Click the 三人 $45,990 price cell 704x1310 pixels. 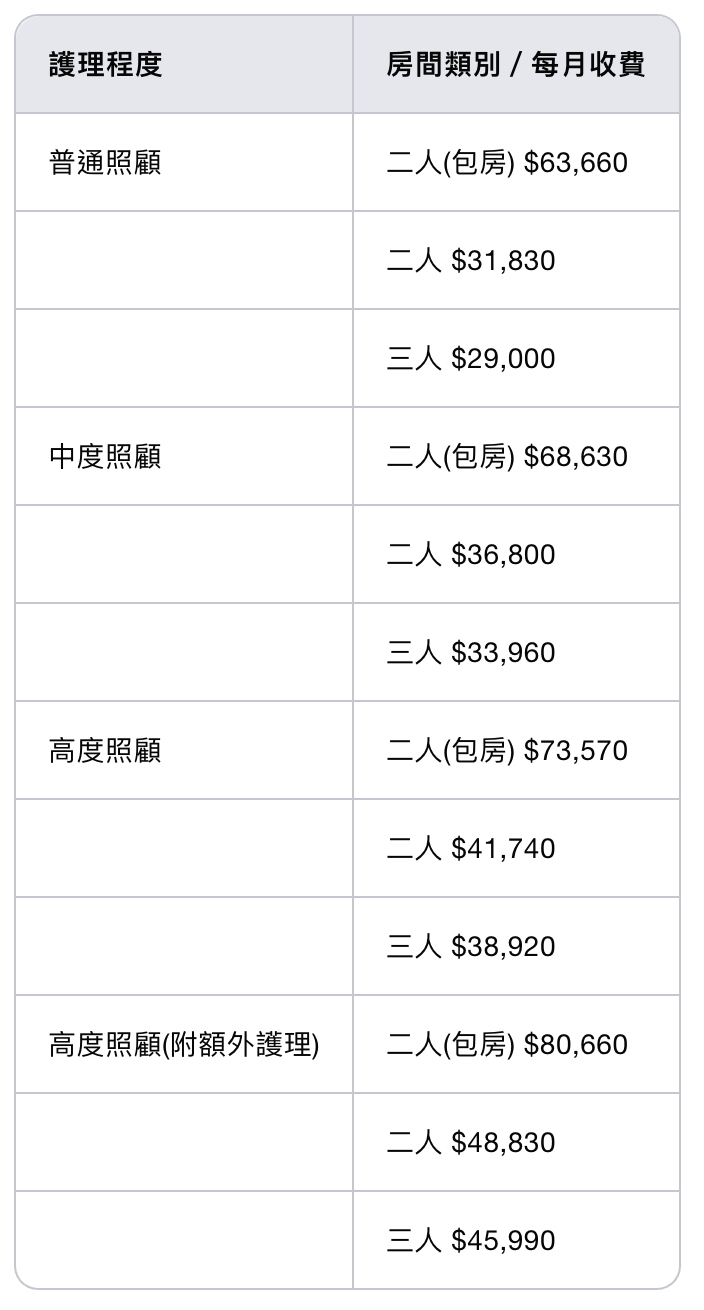(x=471, y=1241)
